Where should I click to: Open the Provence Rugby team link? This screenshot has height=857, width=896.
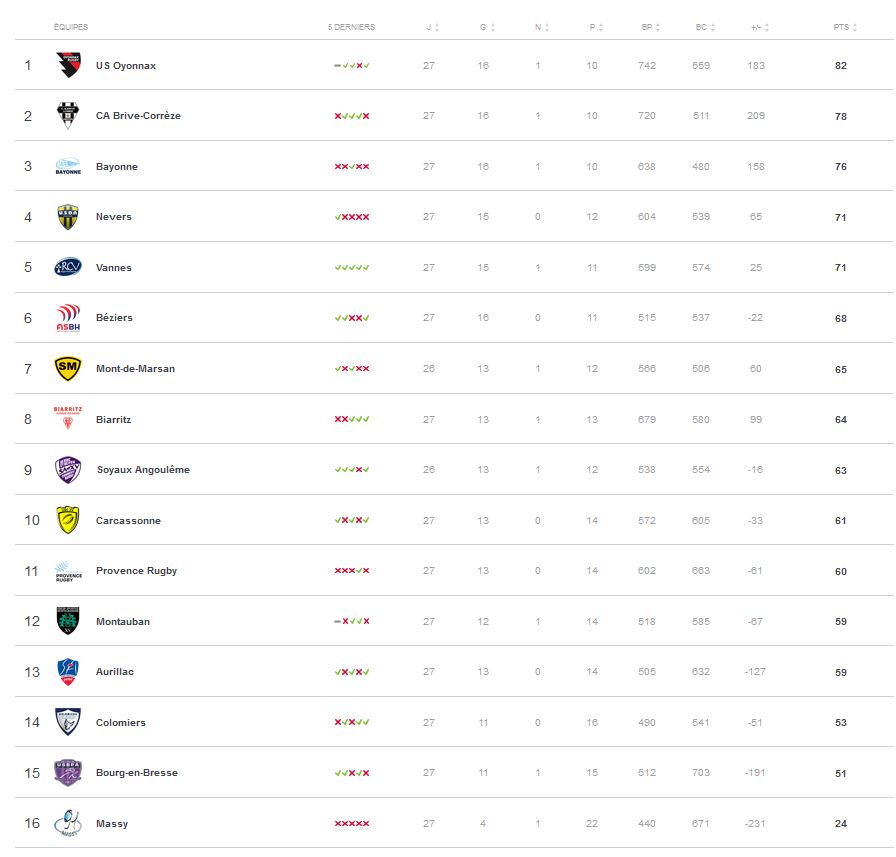tap(136, 571)
